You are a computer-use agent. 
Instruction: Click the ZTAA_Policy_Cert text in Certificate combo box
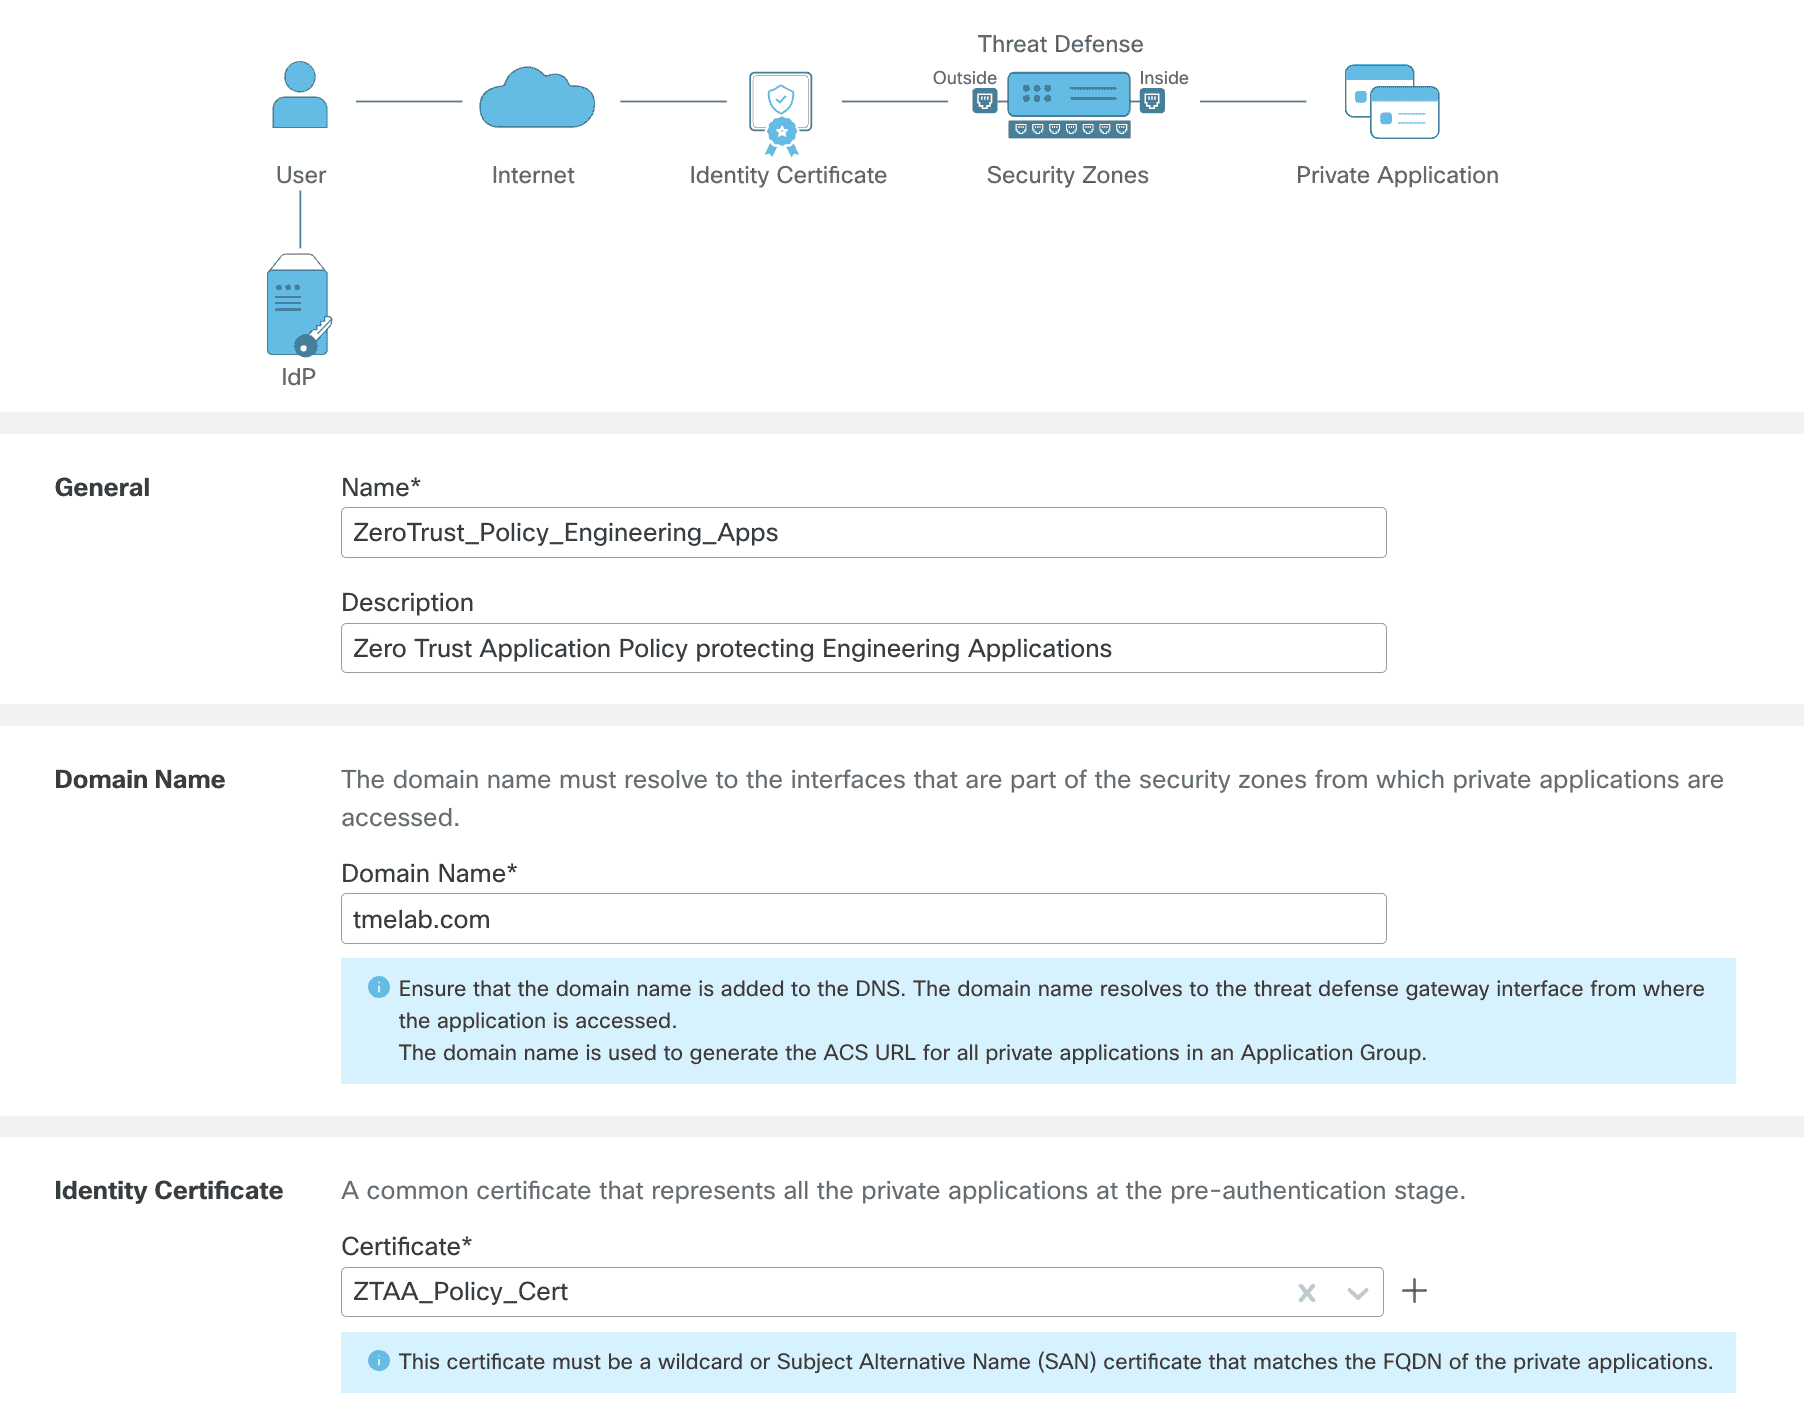pyautogui.click(x=460, y=1292)
